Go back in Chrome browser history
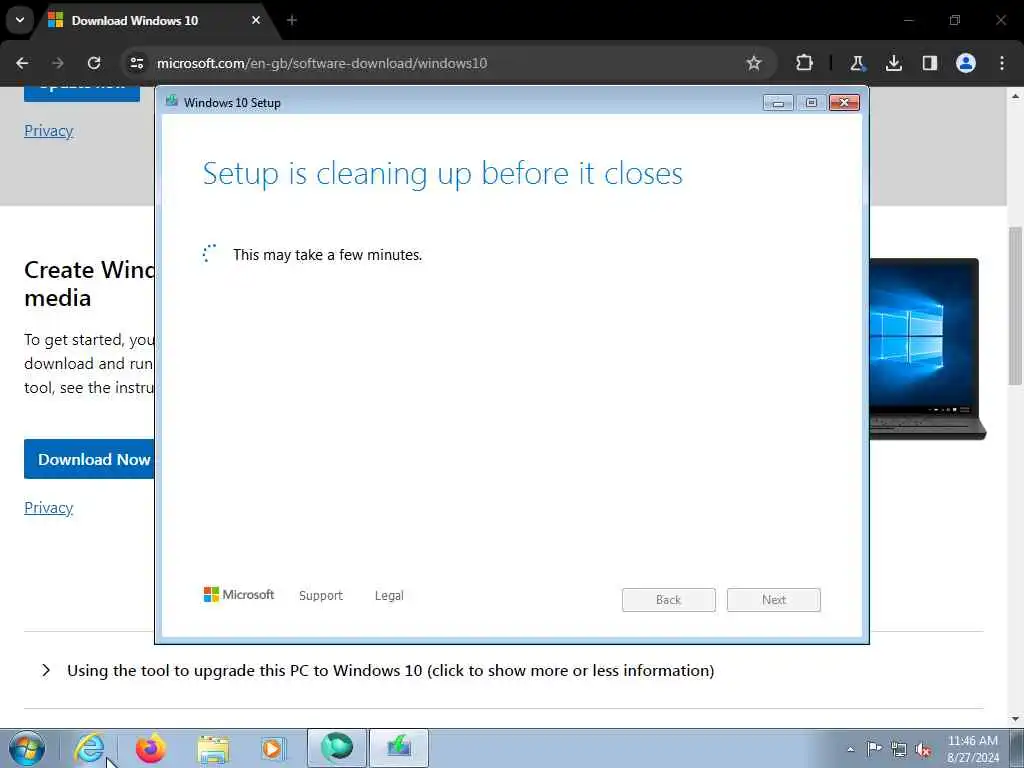The image size is (1024, 768). (x=22, y=63)
